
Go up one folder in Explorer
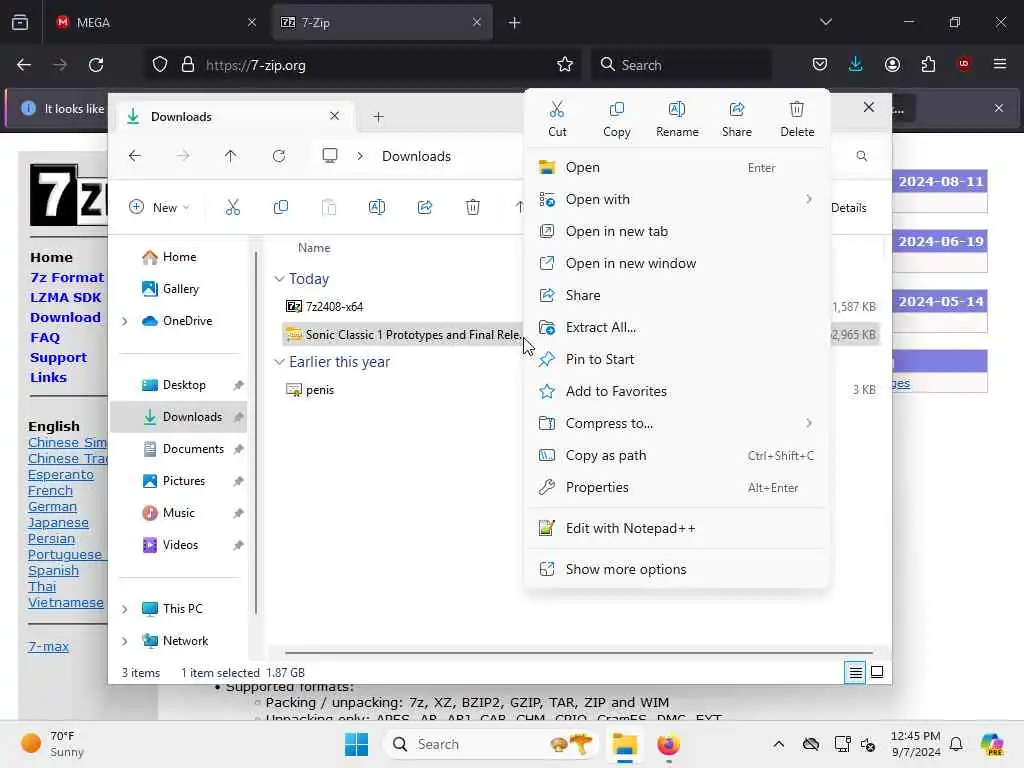tap(231, 156)
